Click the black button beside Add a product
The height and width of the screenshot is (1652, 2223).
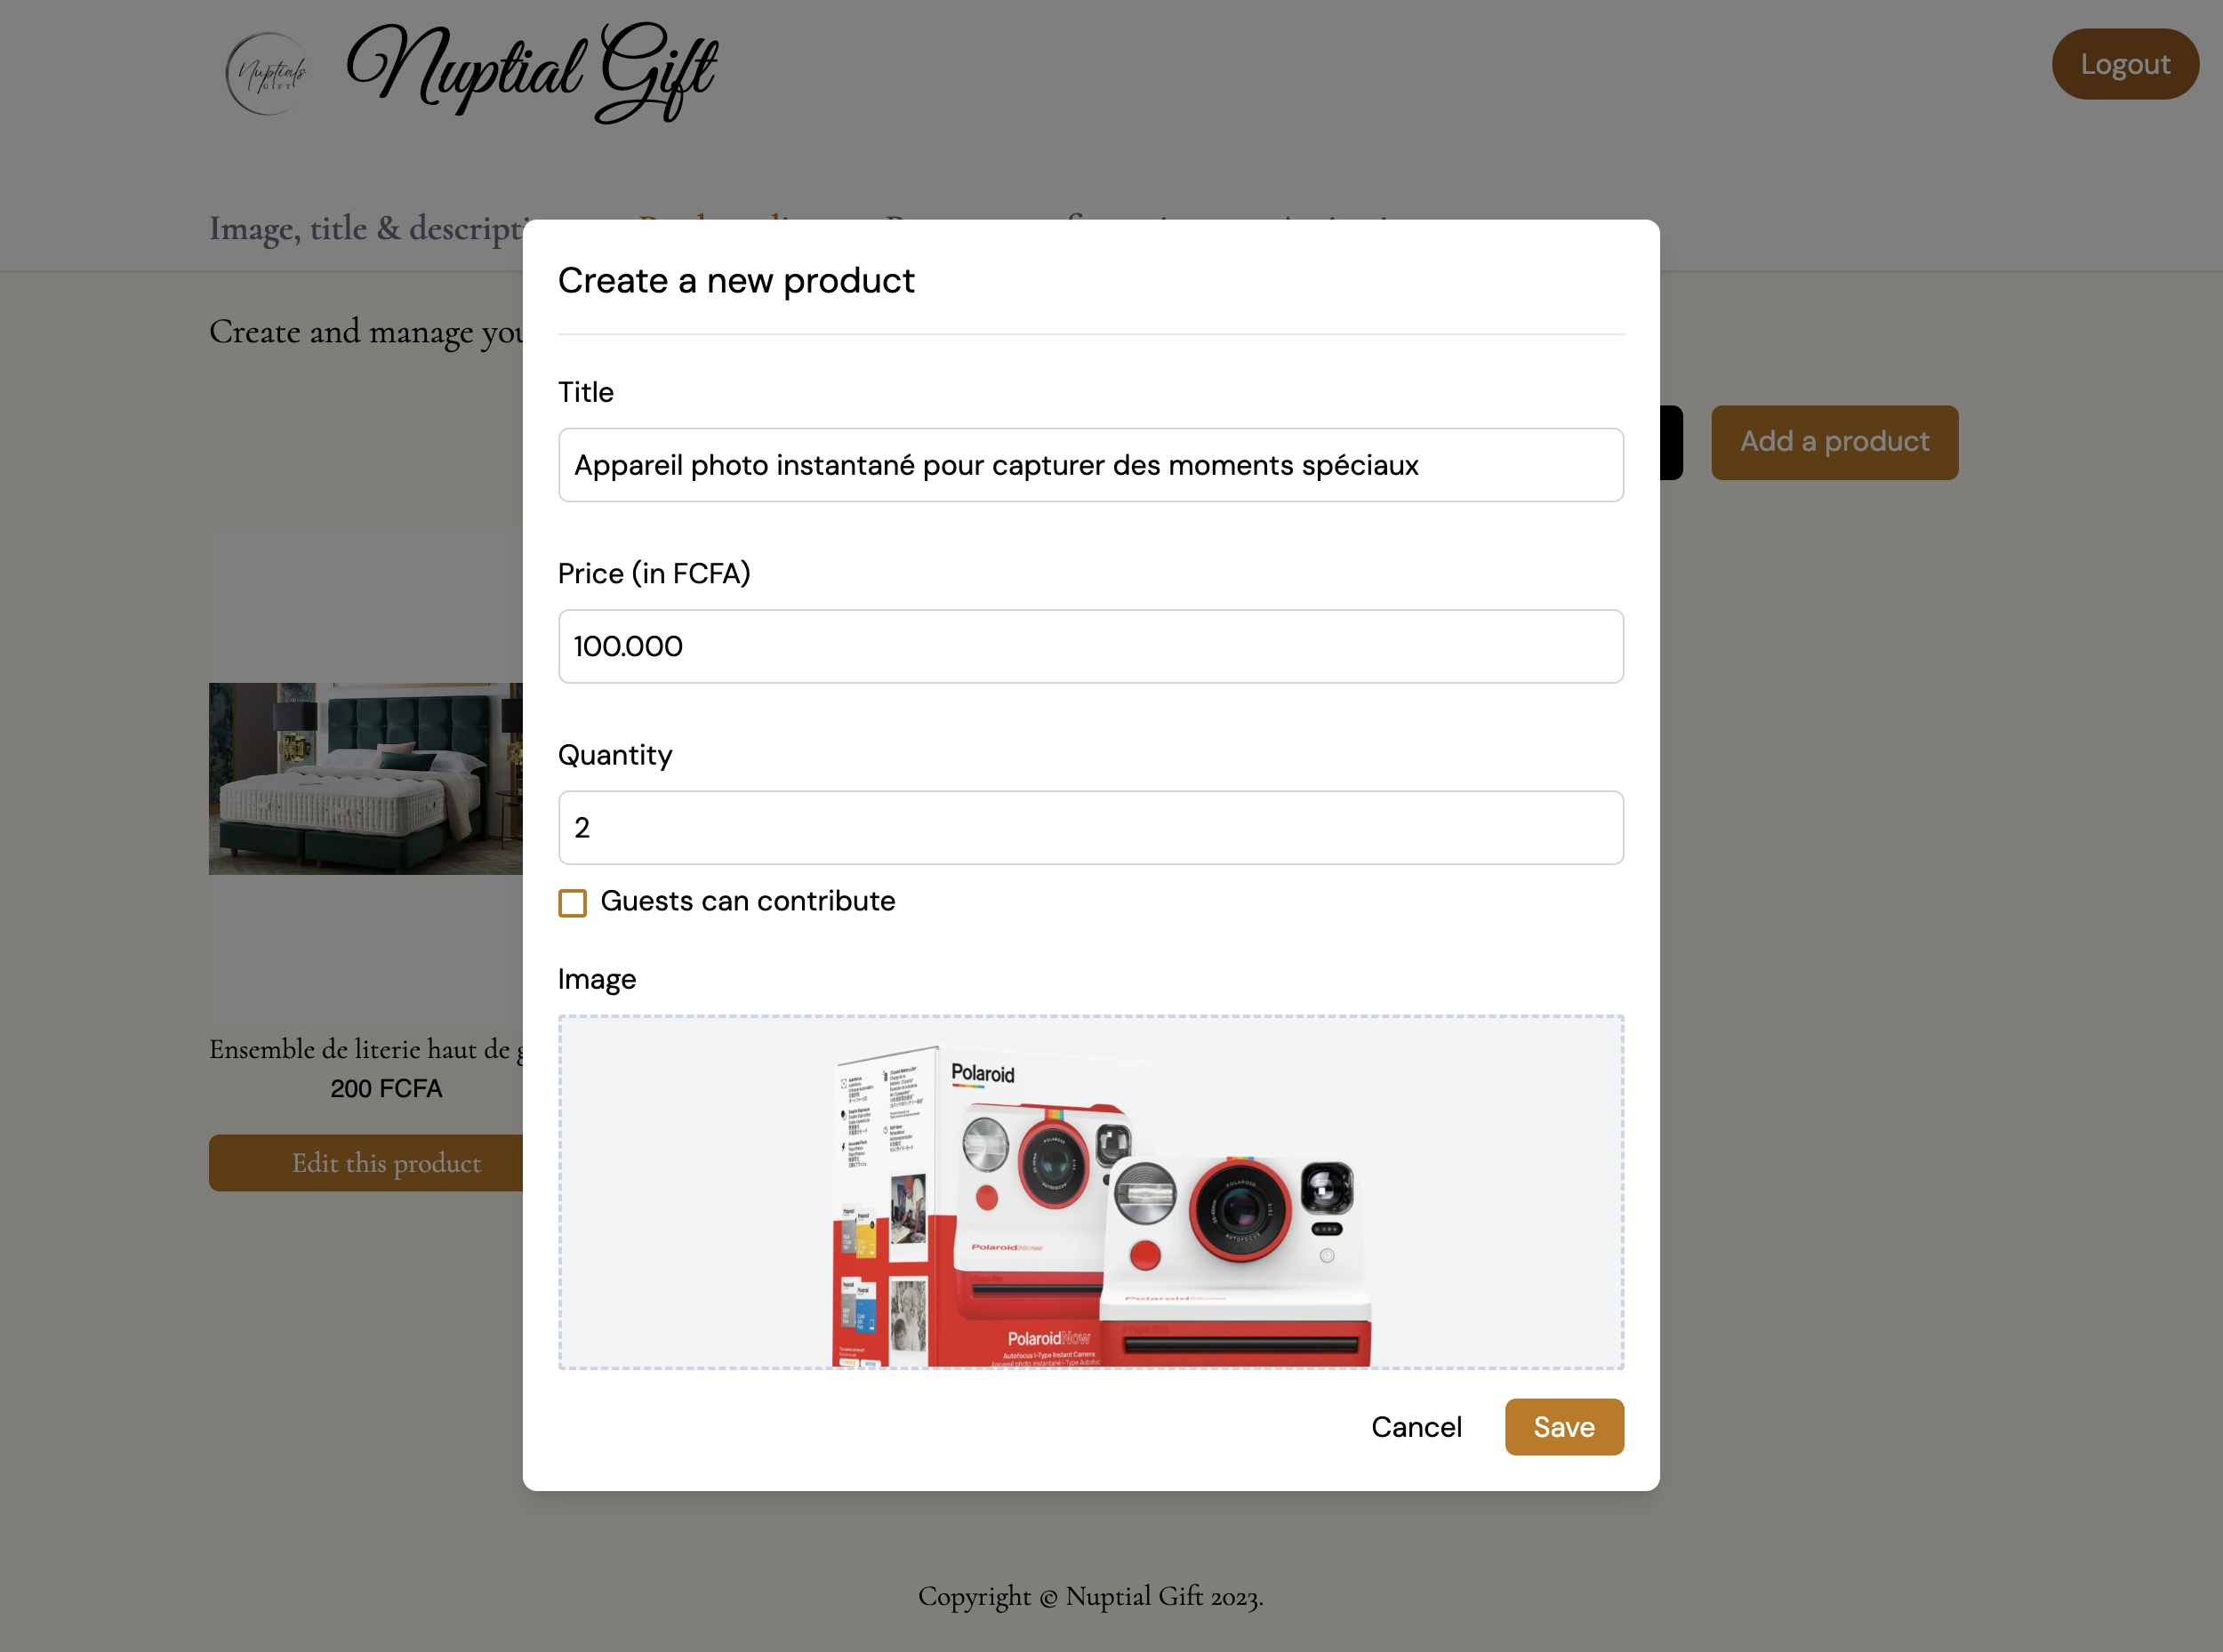(x=1671, y=442)
